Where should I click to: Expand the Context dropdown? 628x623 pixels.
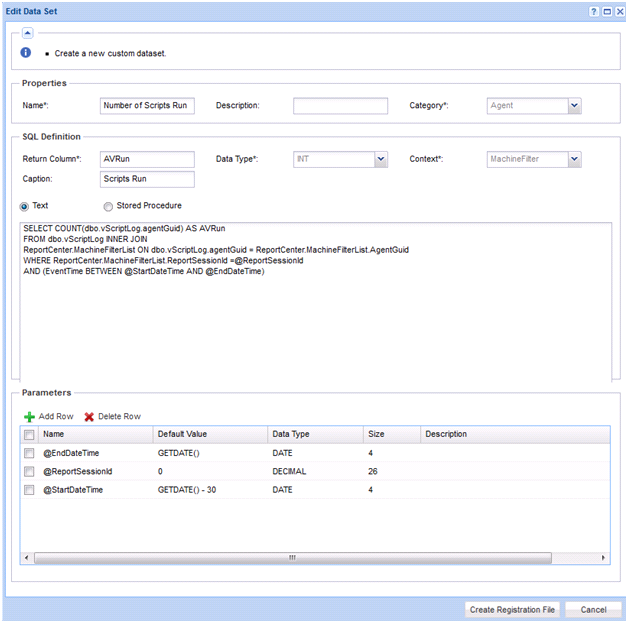(x=574, y=159)
